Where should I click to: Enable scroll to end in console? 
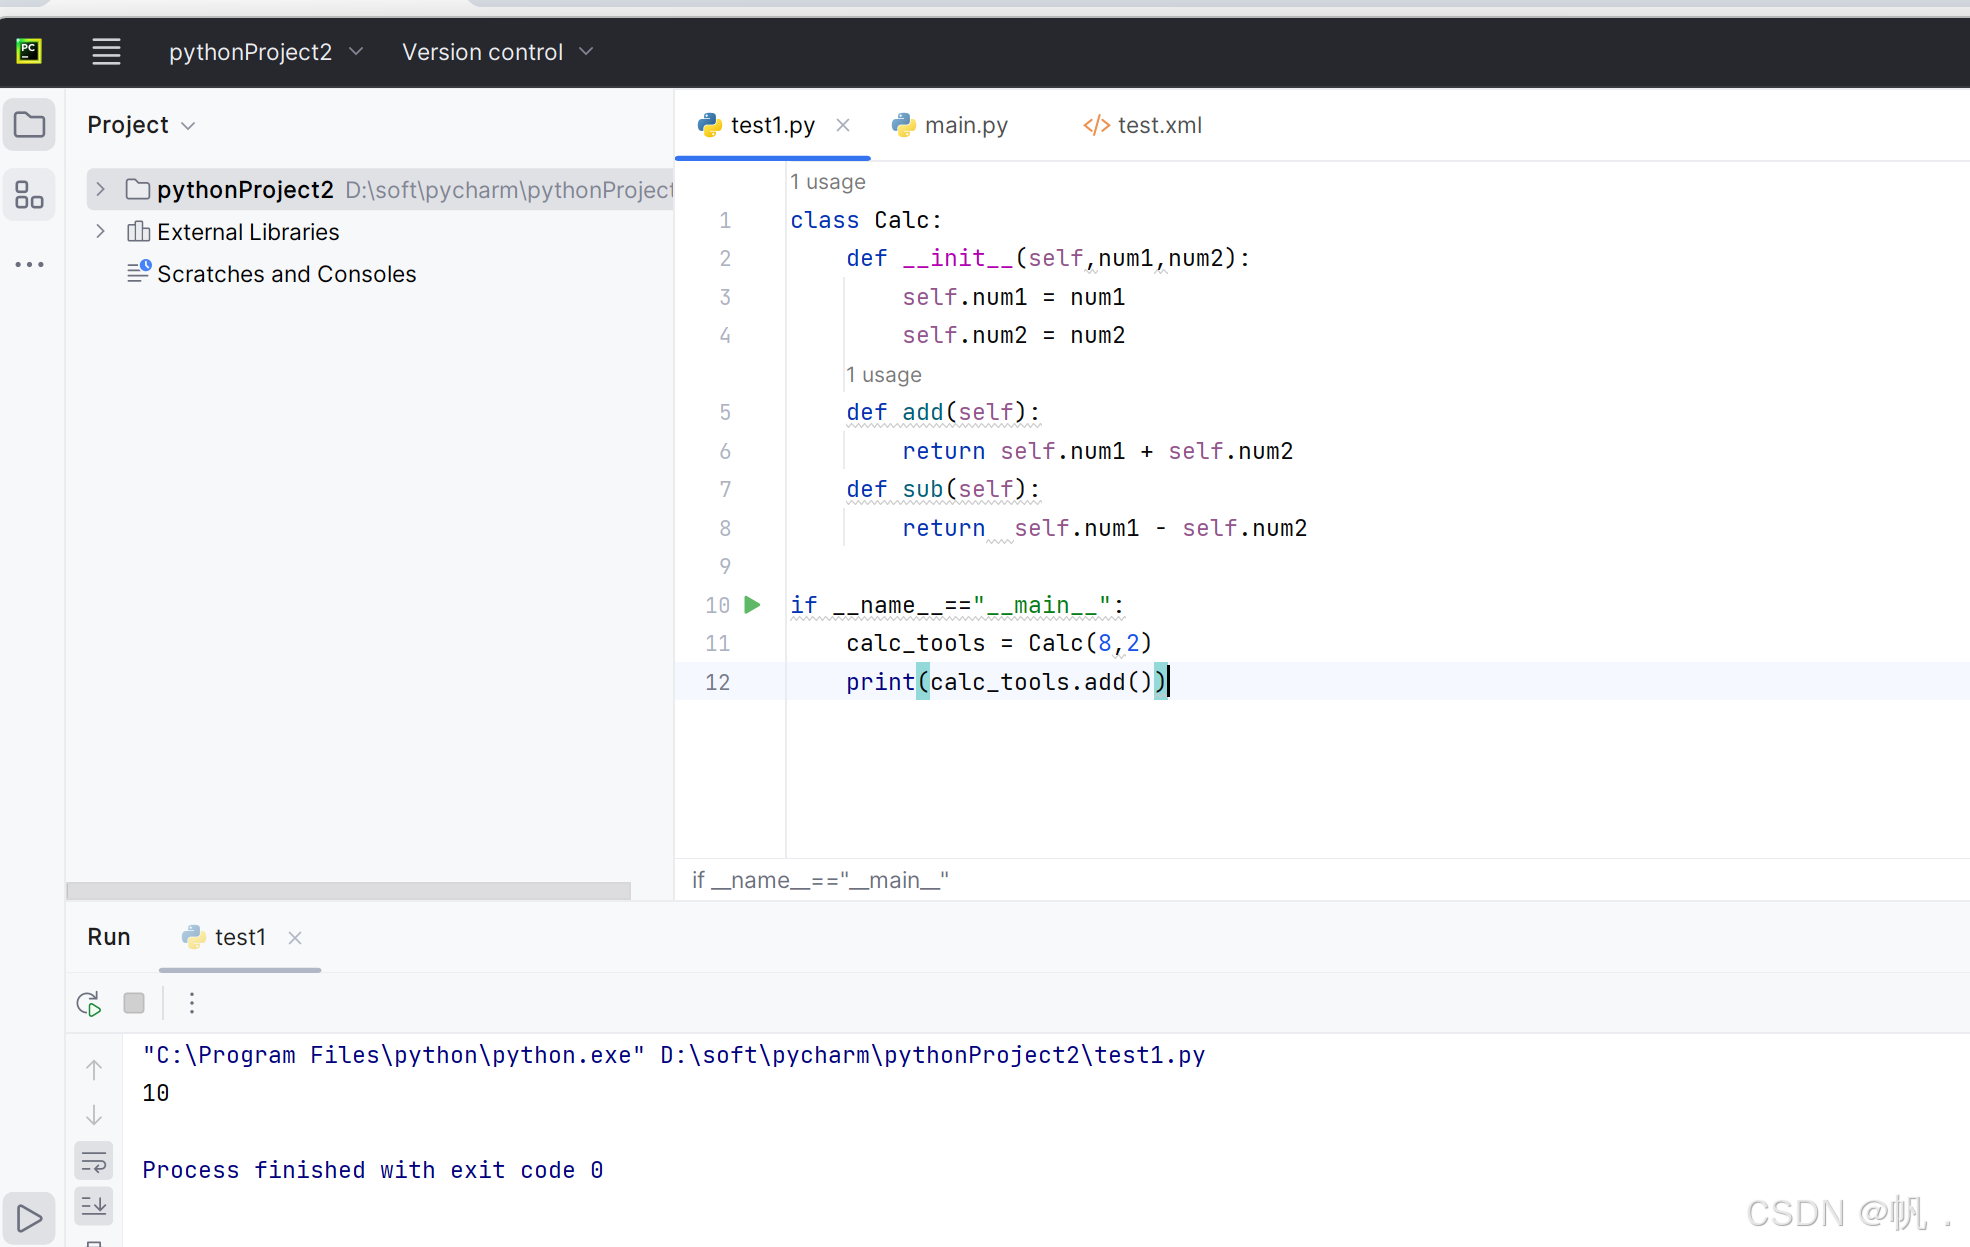pos(94,1206)
